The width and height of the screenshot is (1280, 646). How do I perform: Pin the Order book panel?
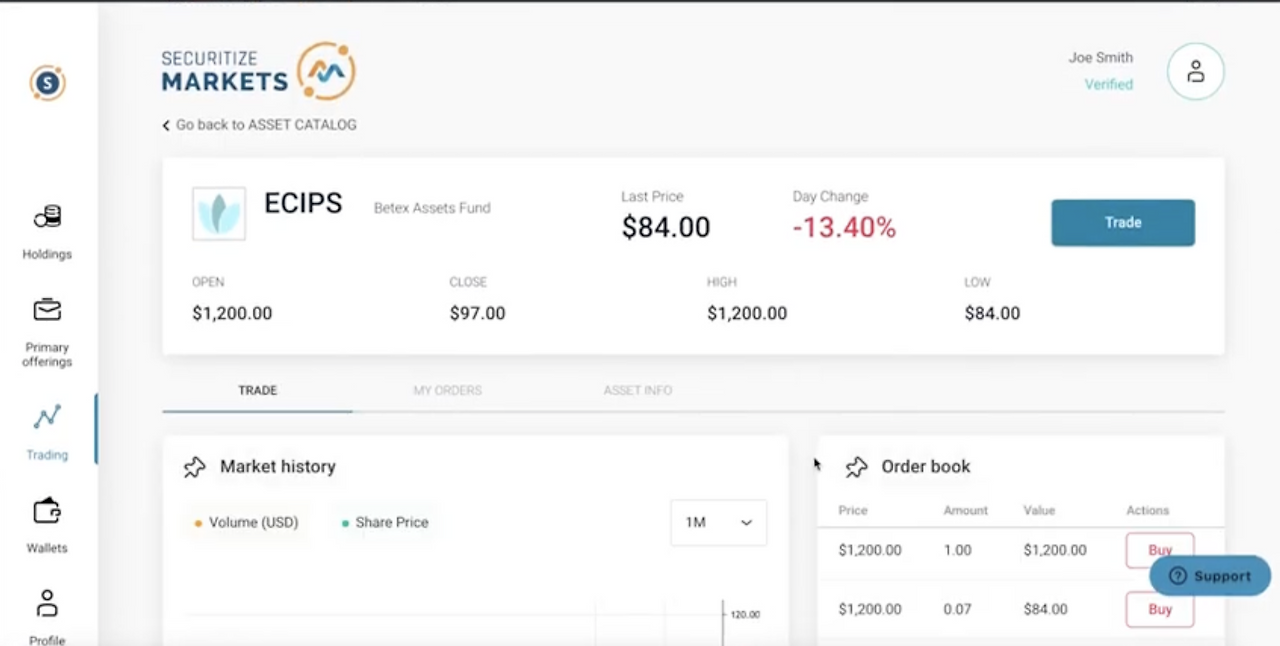(856, 467)
